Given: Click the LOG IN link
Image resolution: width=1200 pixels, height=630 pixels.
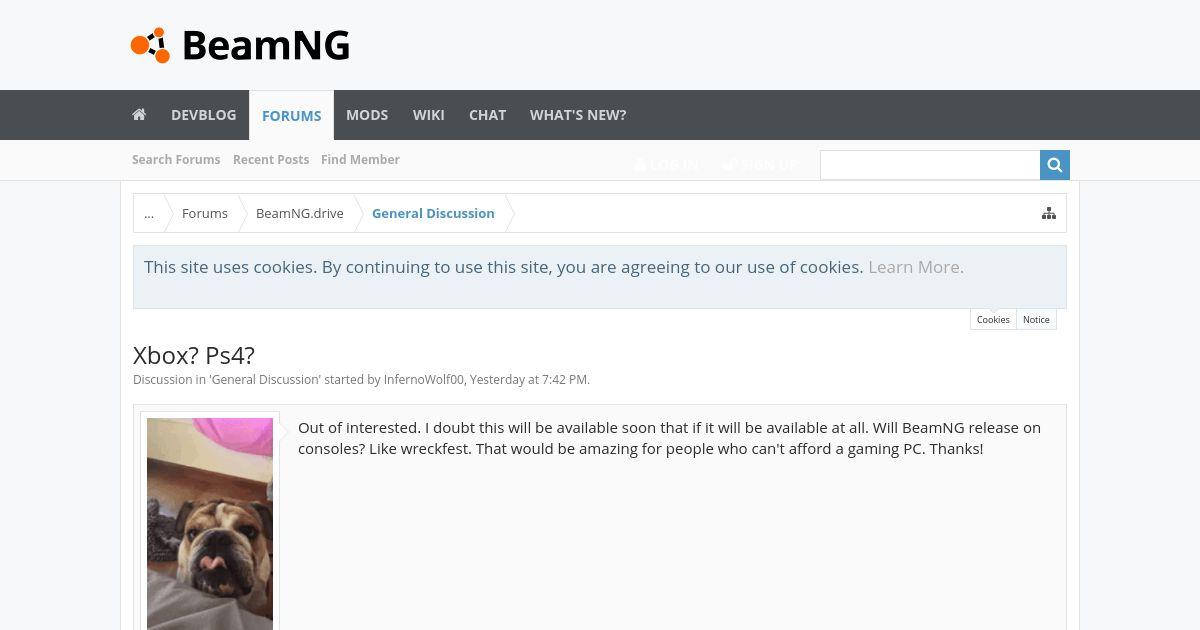Looking at the screenshot, I should click(666, 165).
